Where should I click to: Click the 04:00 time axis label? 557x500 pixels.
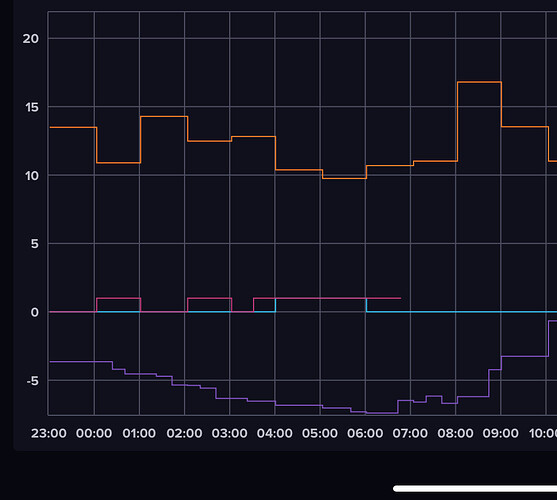point(275,433)
